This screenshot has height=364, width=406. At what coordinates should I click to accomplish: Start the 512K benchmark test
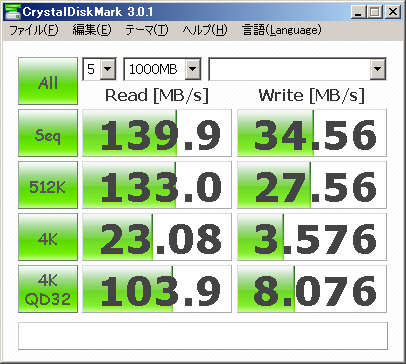48,185
